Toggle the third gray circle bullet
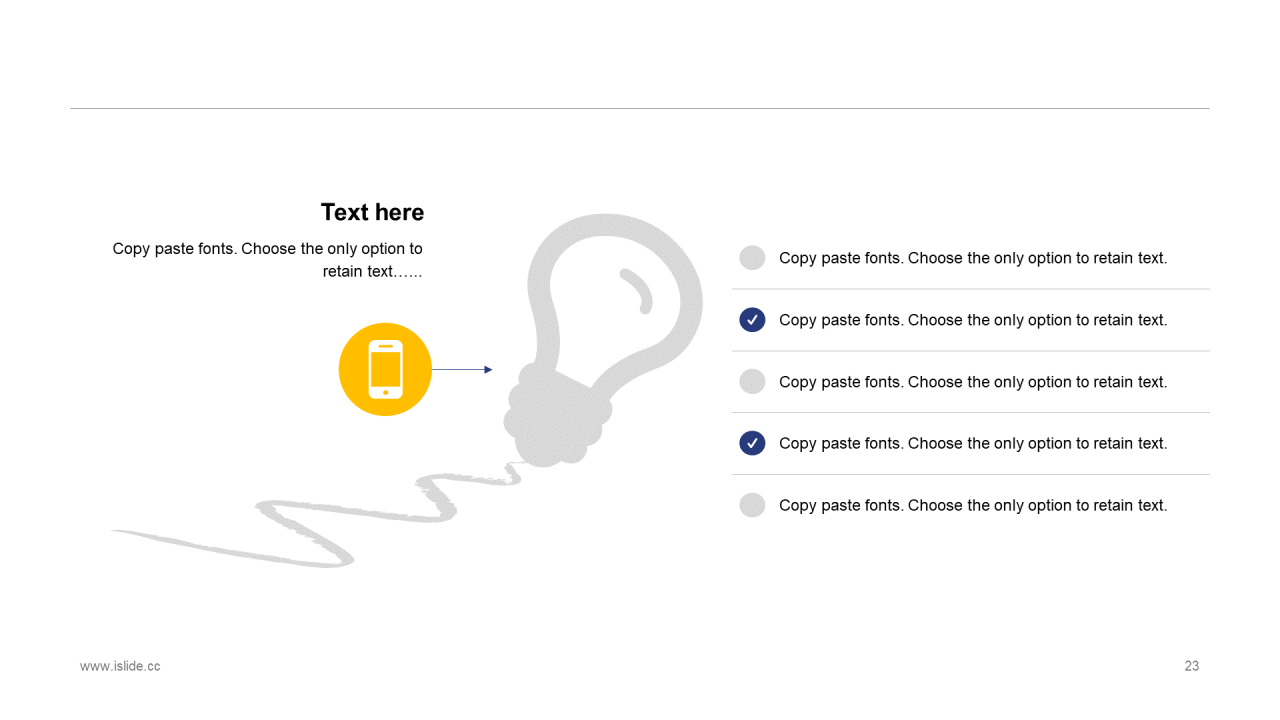This screenshot has width=1280, height=720. 752,381
